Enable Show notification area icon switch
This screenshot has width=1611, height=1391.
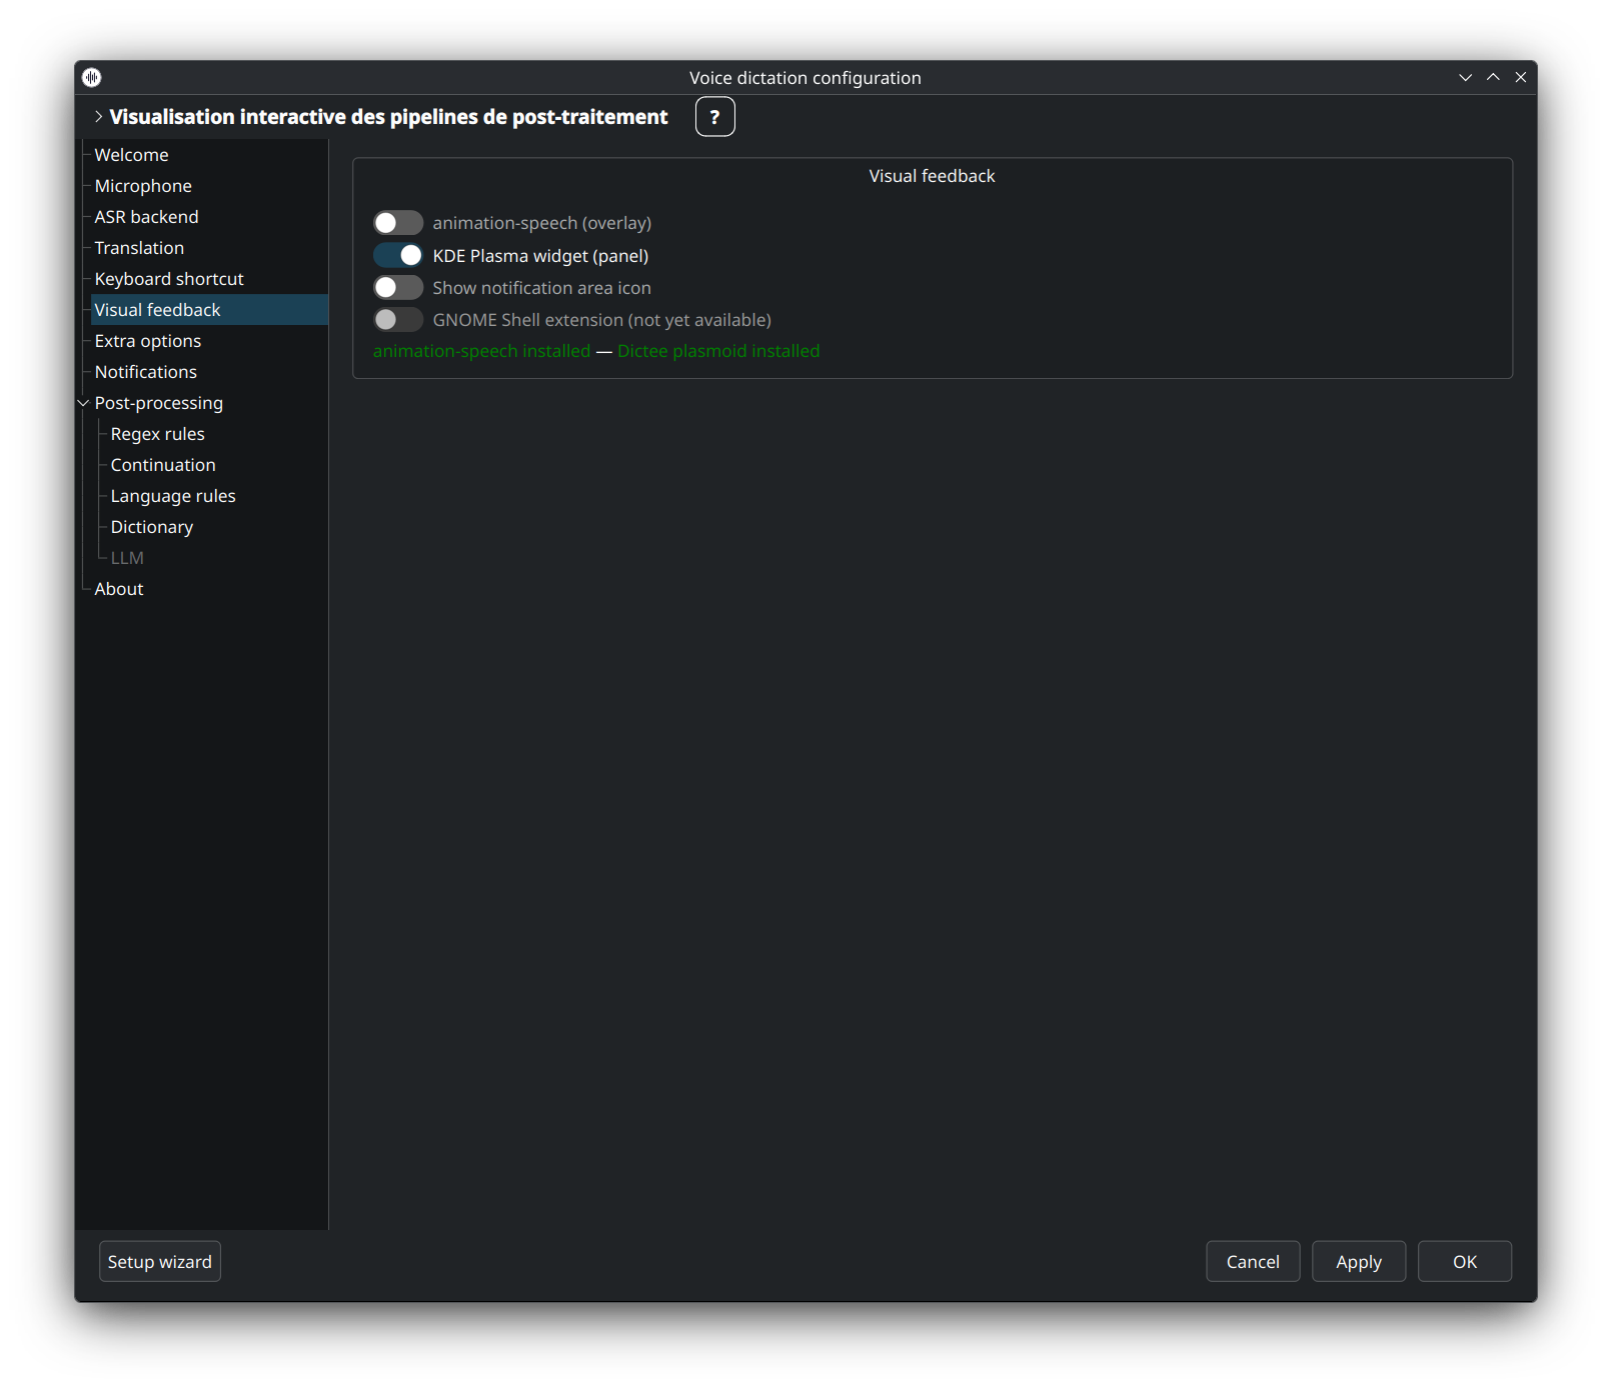tap(398, 288)
